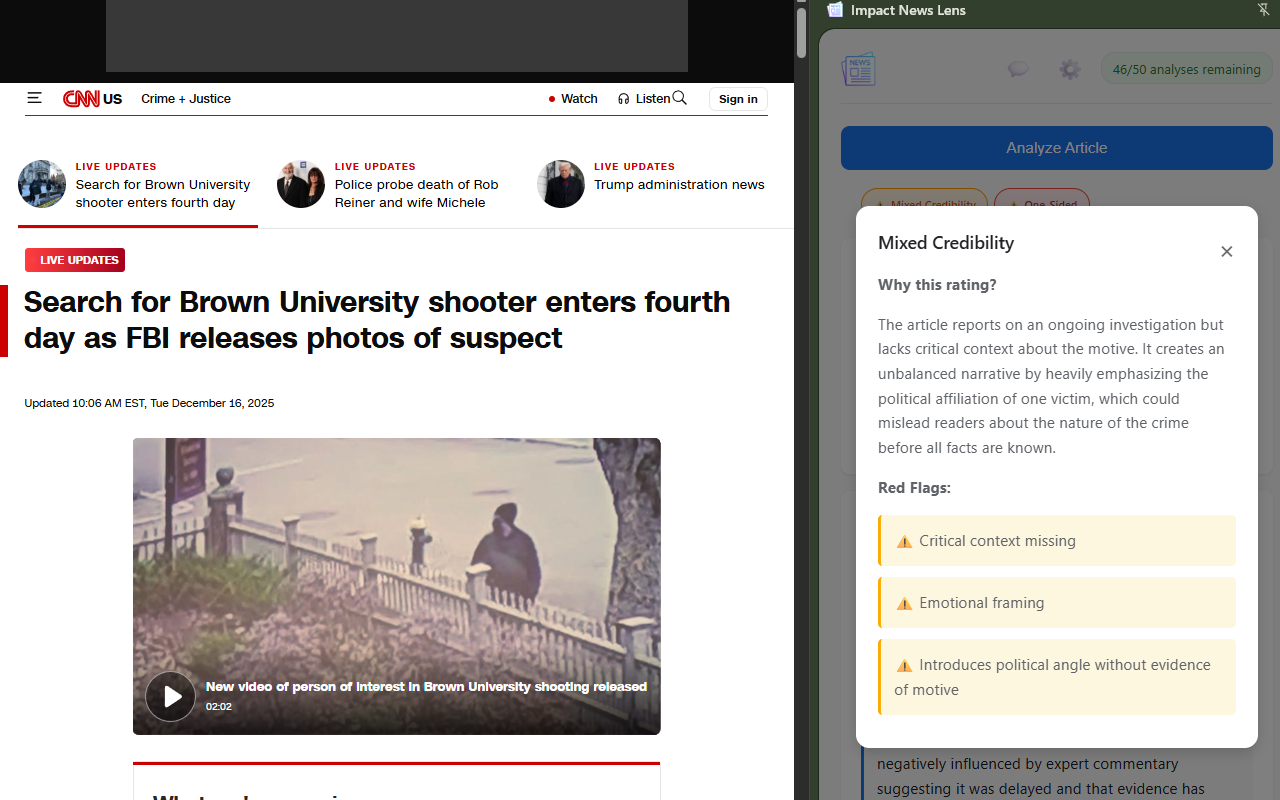Screen dimensions: 1280x800
Task: Click the Why this rating? subheading
Action: 937,285
